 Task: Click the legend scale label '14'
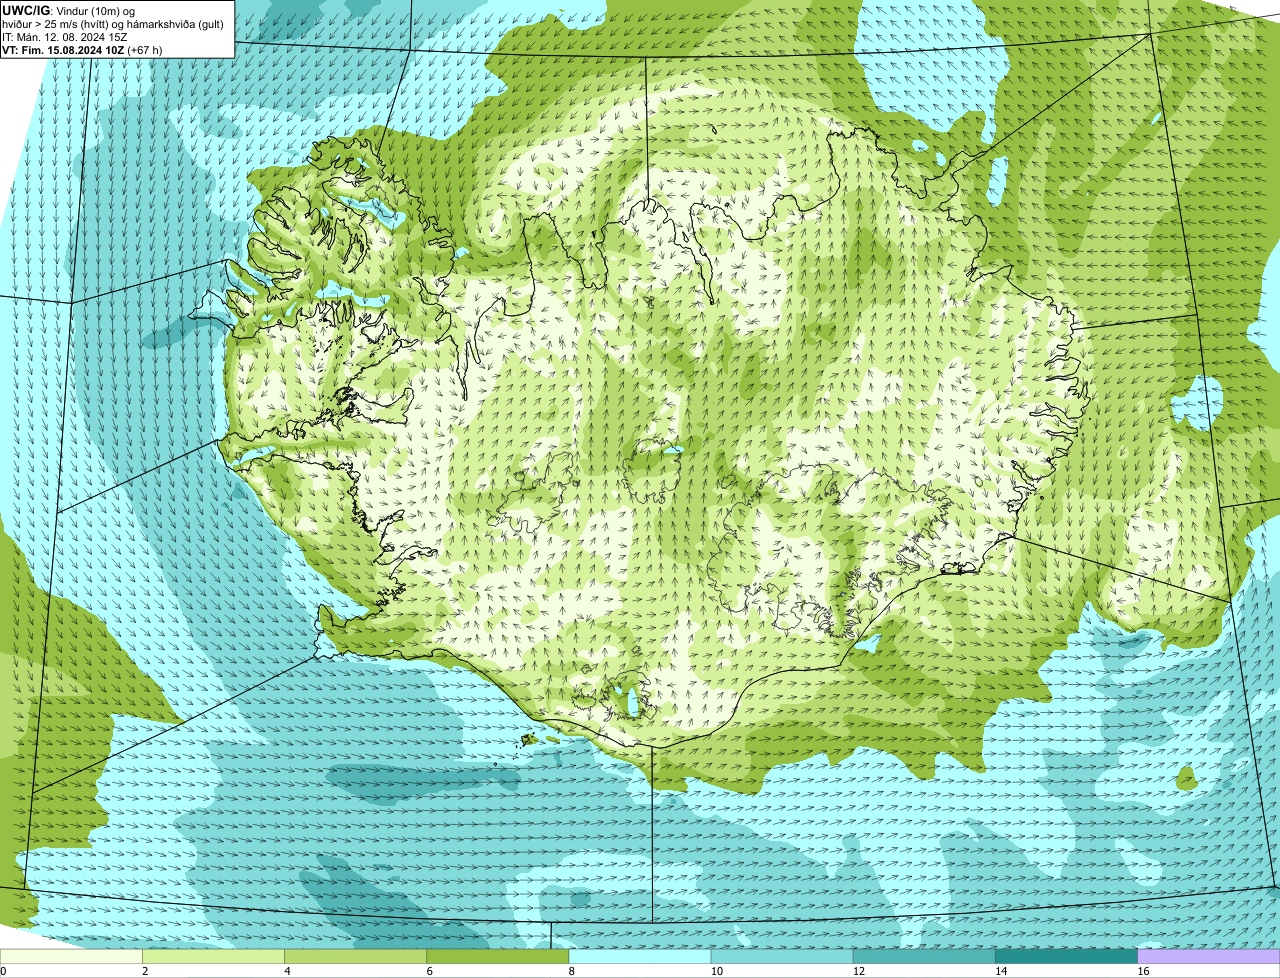pyautogui.click(x=999, y=971)
